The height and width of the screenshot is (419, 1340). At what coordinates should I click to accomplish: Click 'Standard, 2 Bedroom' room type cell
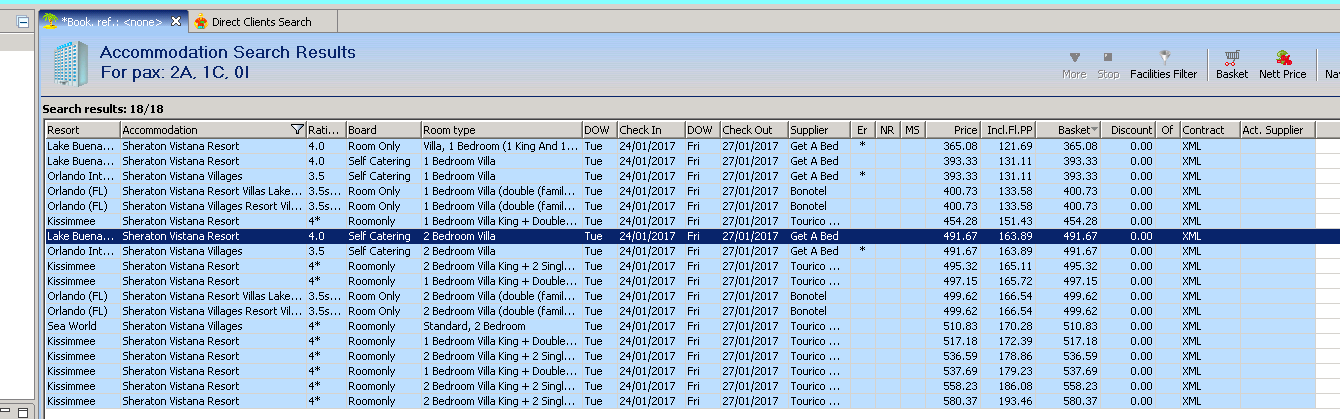click(501, 326)
